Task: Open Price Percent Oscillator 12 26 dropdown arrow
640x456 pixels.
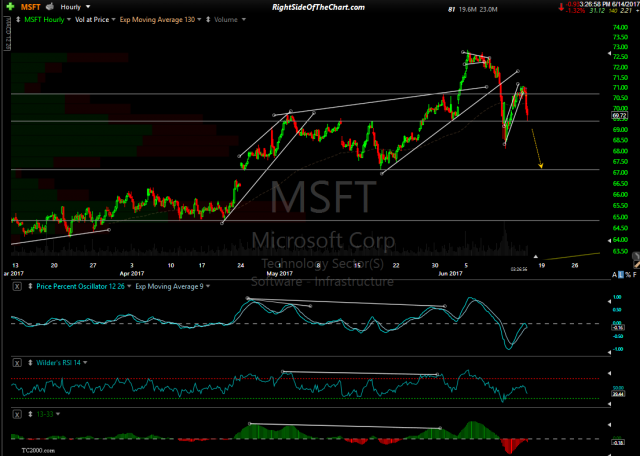Action: pyautogui.click(x=129, y=287)
